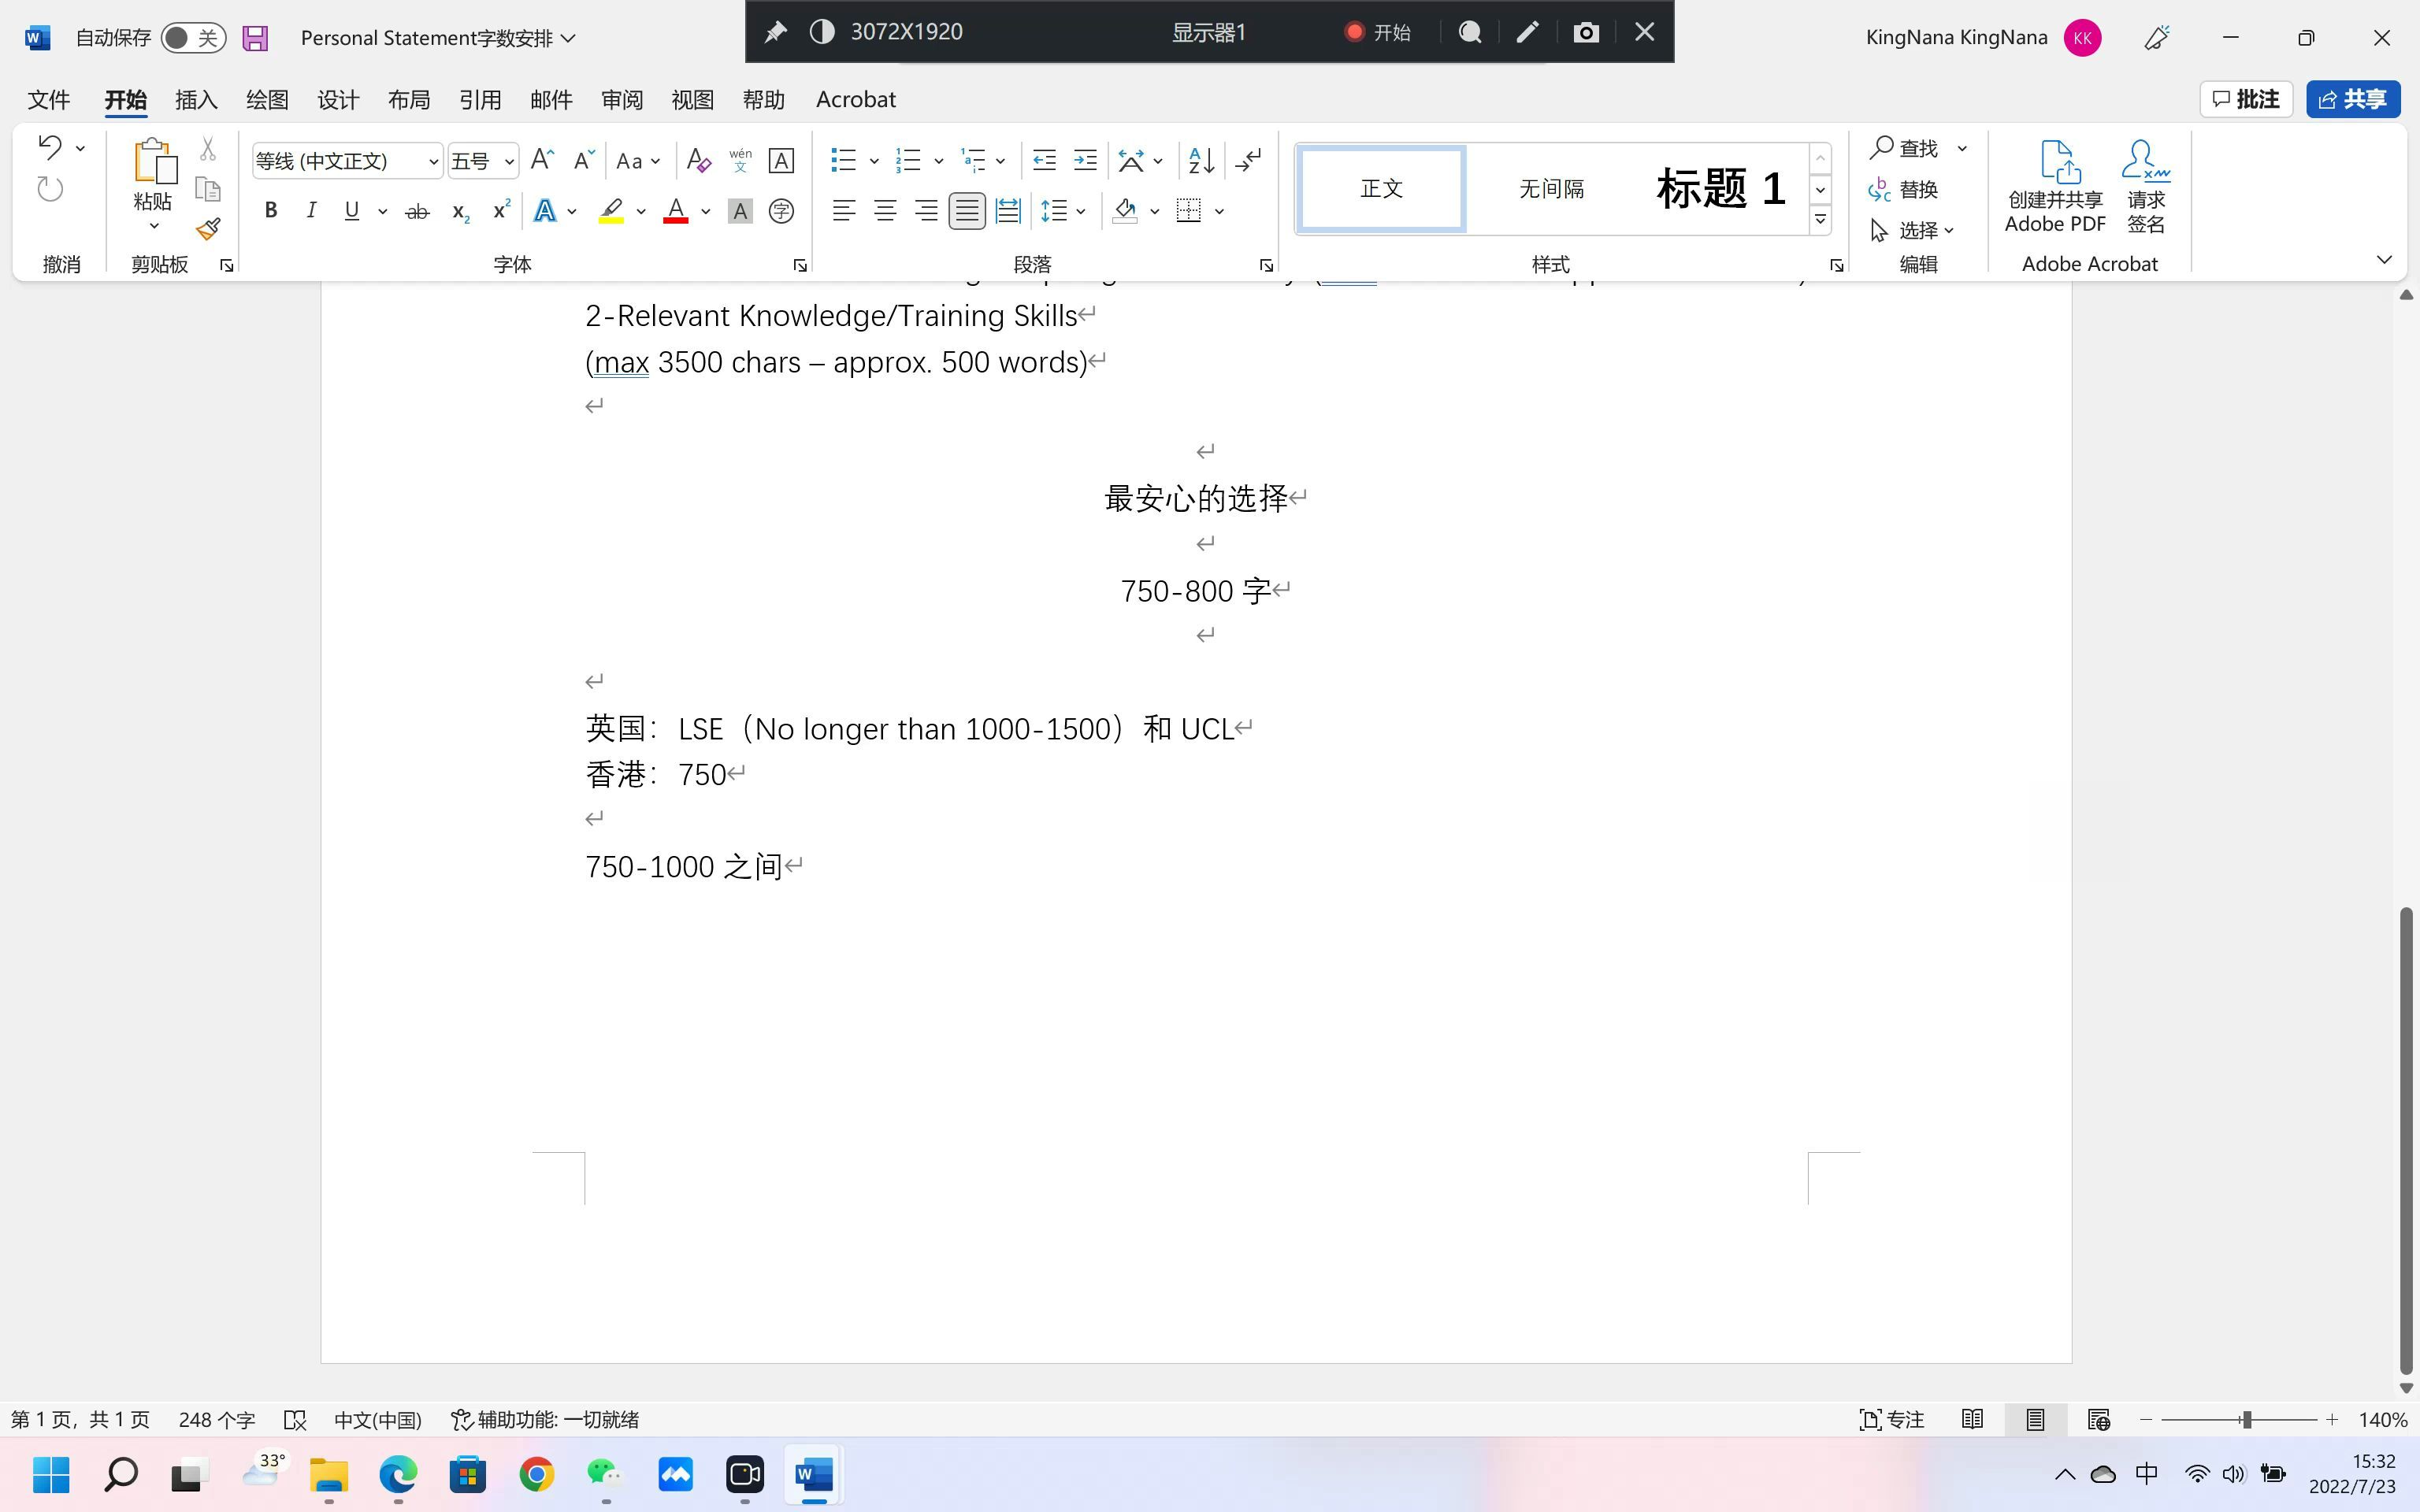This screenshot has width=2420, height=1512.
Task: Collapse the ribbon with the chevron
Action: click(x=2384, y=260)
